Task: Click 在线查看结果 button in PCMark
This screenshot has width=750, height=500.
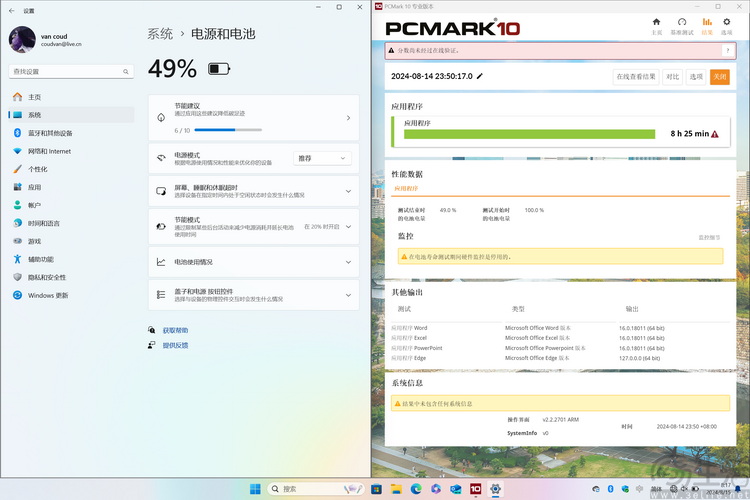Action: [636, 77]
